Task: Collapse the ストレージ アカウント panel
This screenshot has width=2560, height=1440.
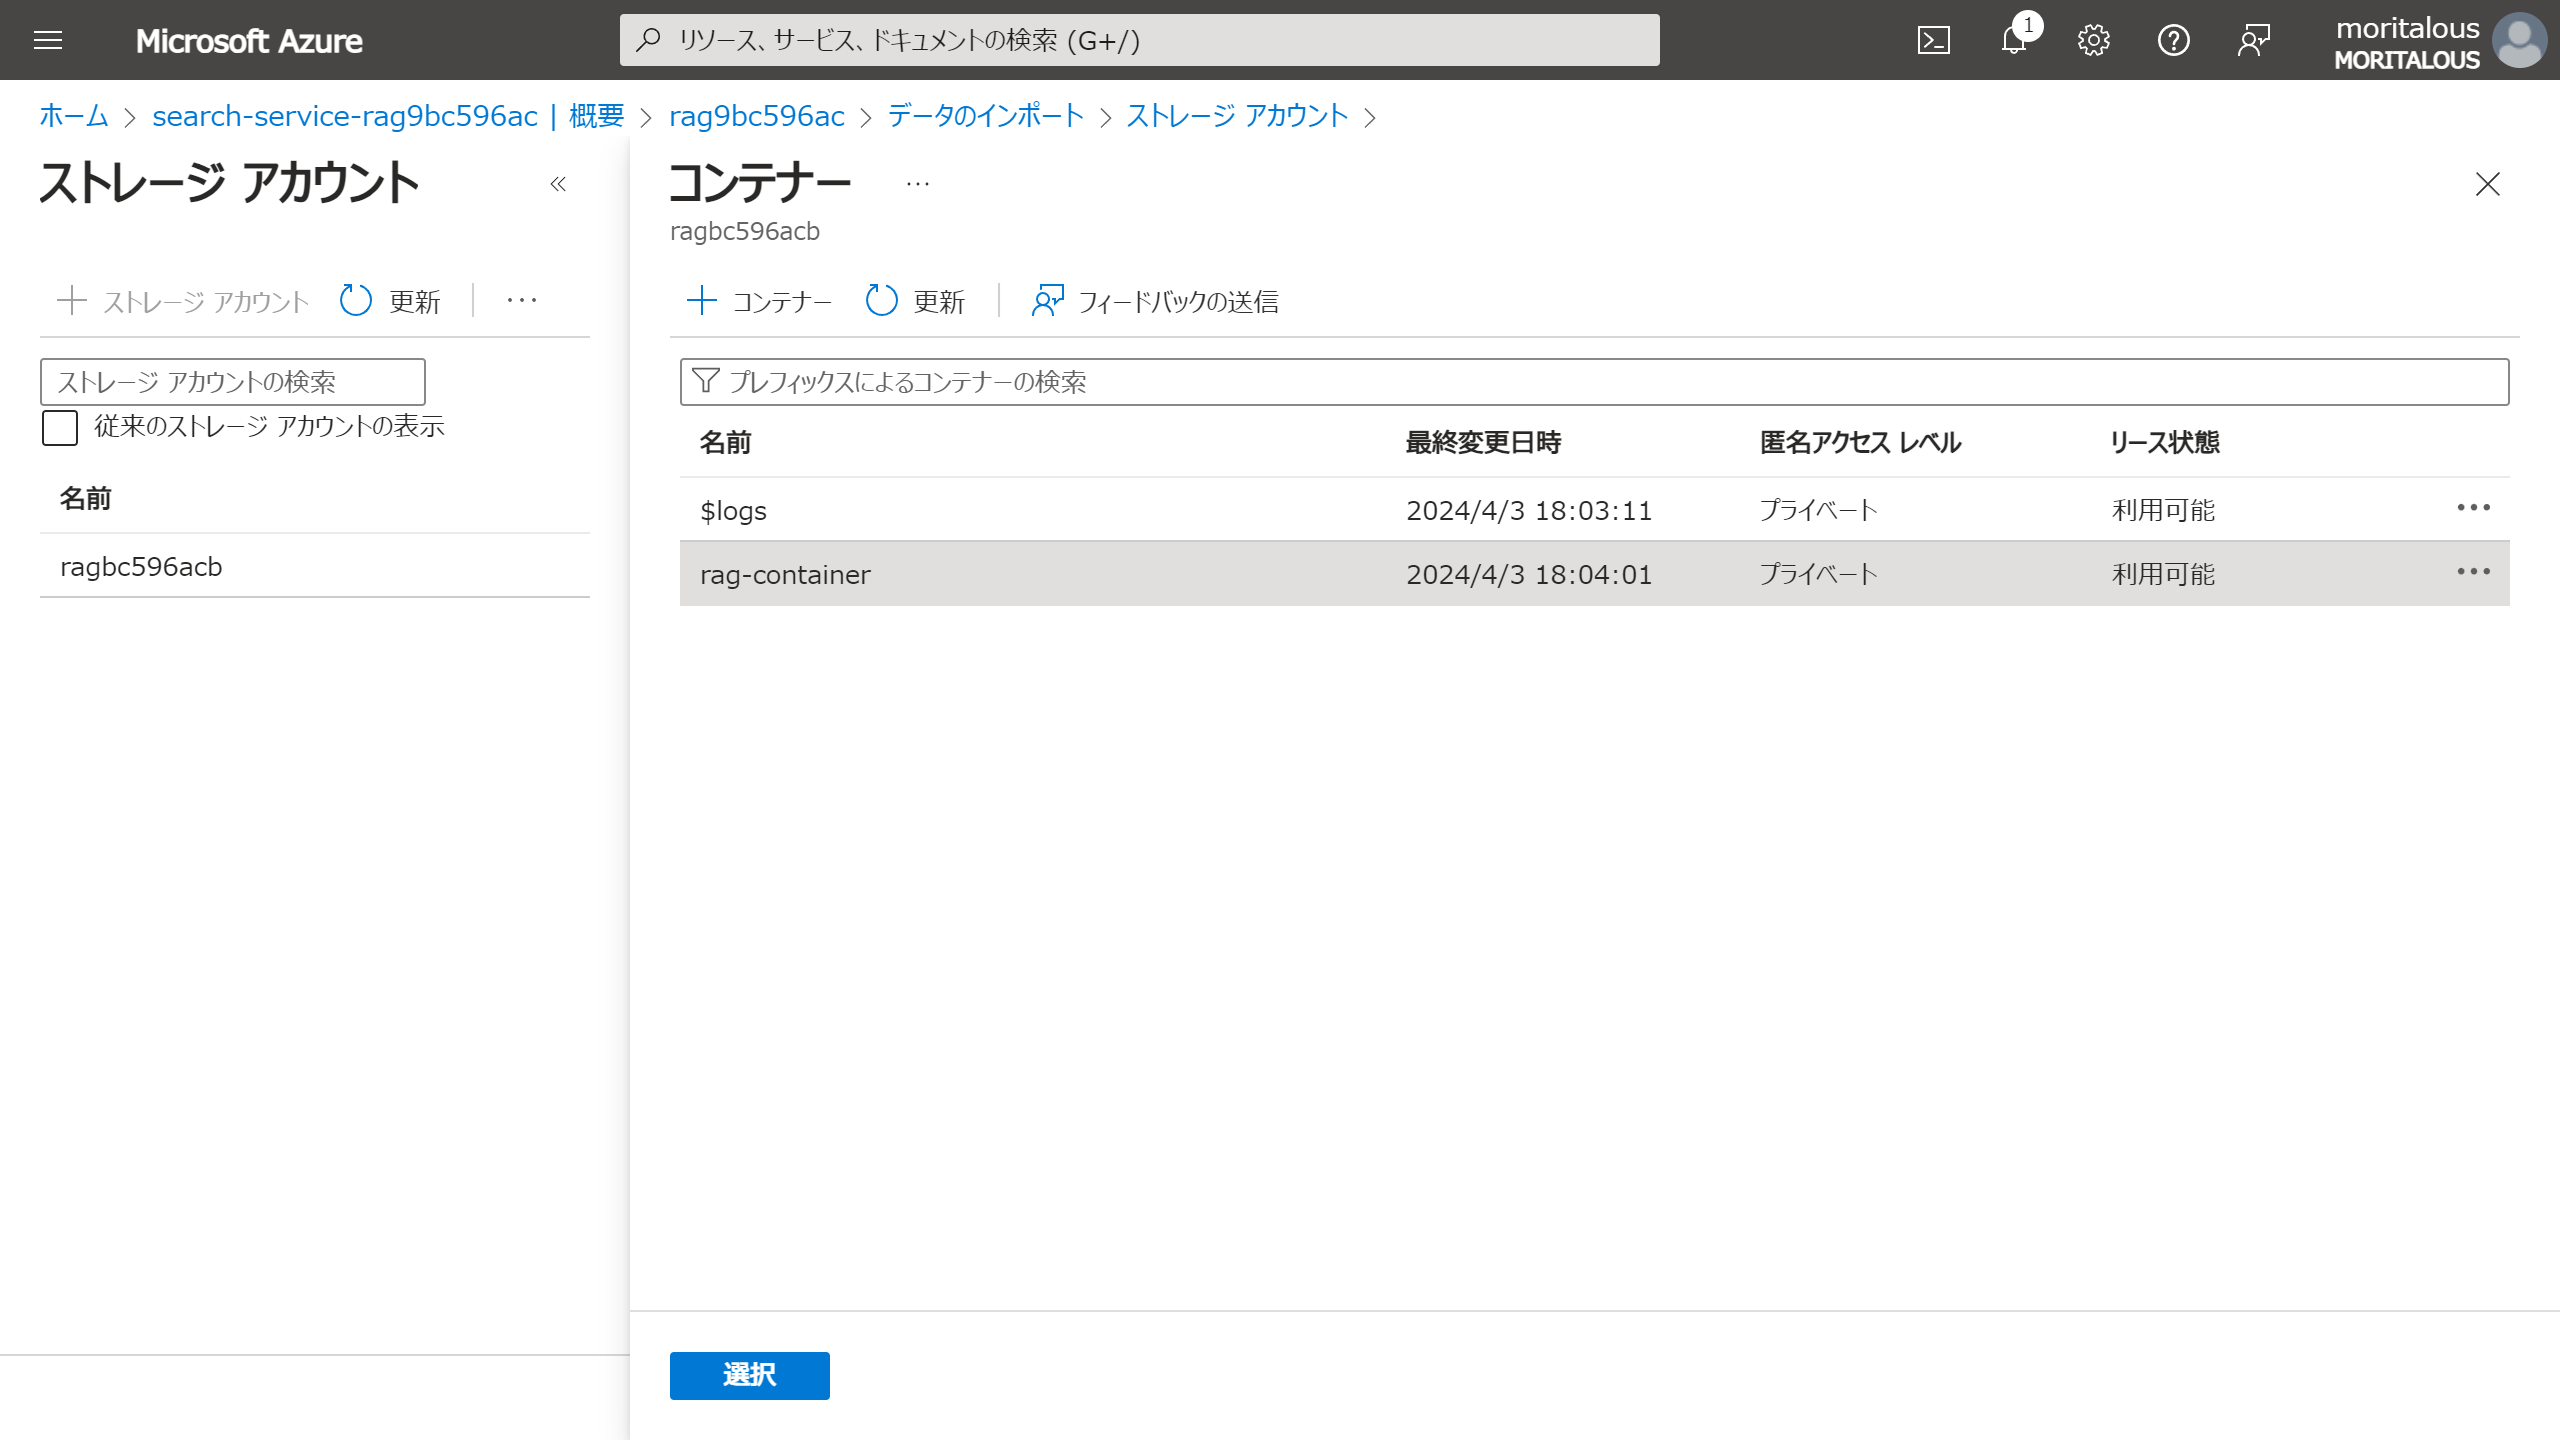Action: pyautogui.click(x=558, y=184)
